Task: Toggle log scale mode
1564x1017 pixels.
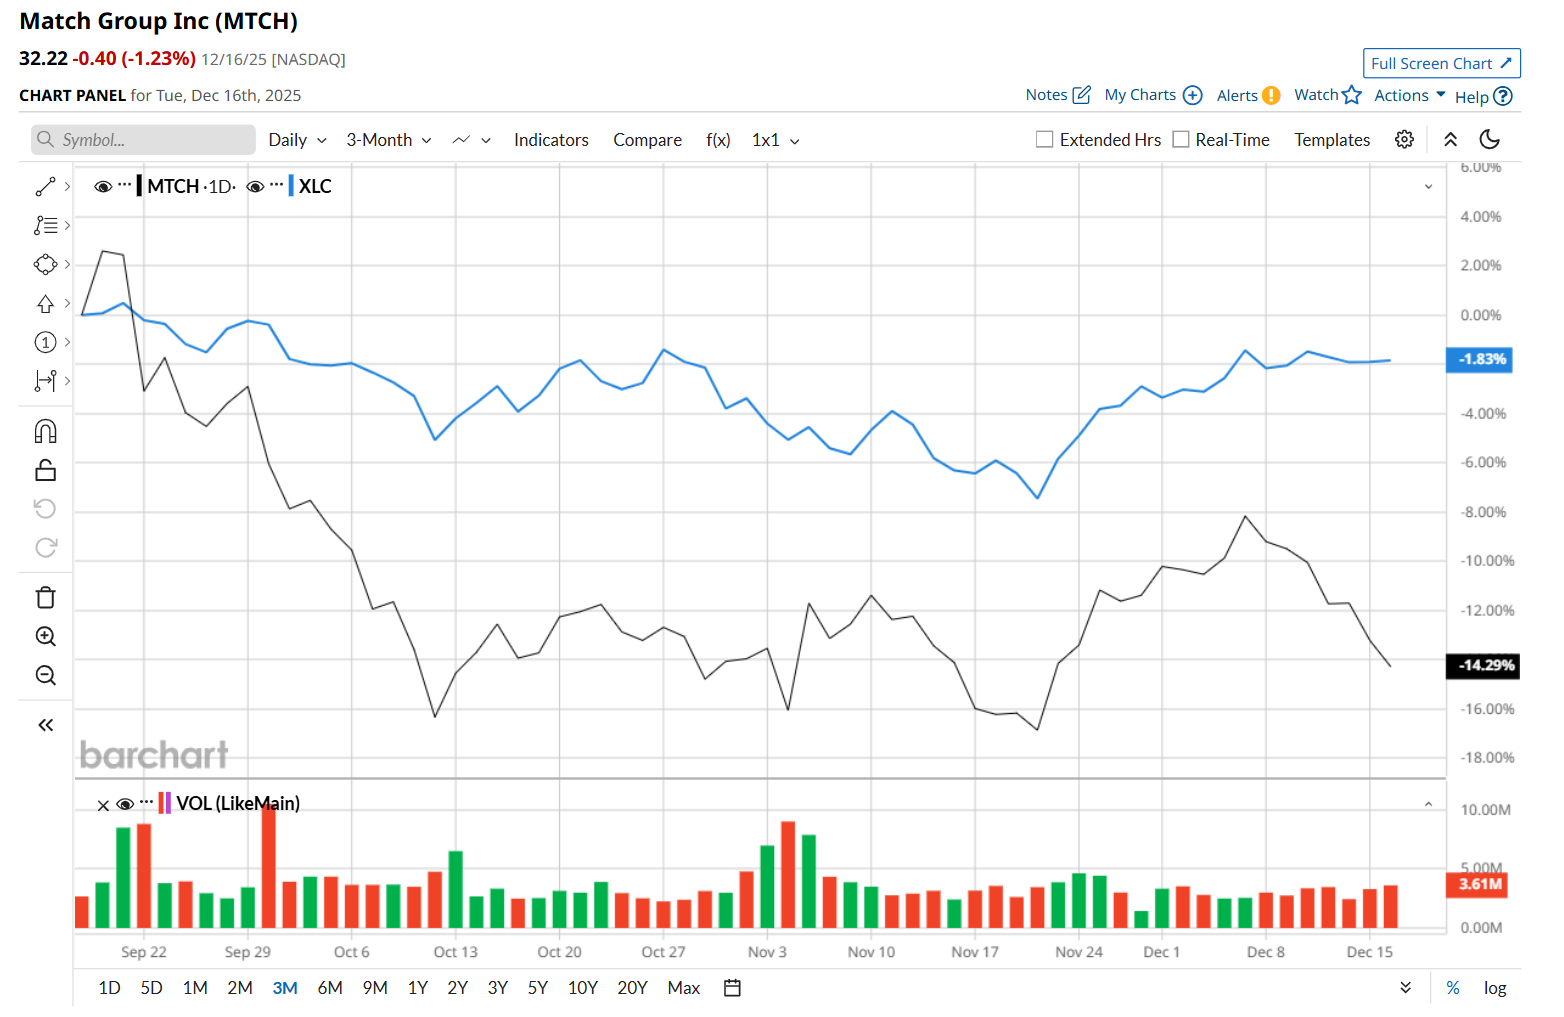Action: click(1495, 988)
